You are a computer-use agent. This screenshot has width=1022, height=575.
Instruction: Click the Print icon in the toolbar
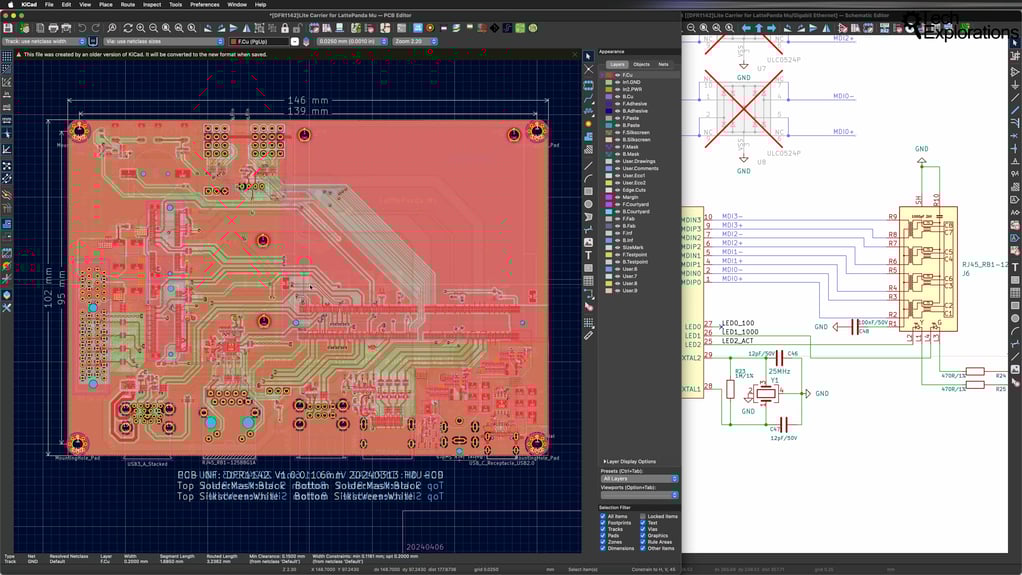click(x=51, y=27)
